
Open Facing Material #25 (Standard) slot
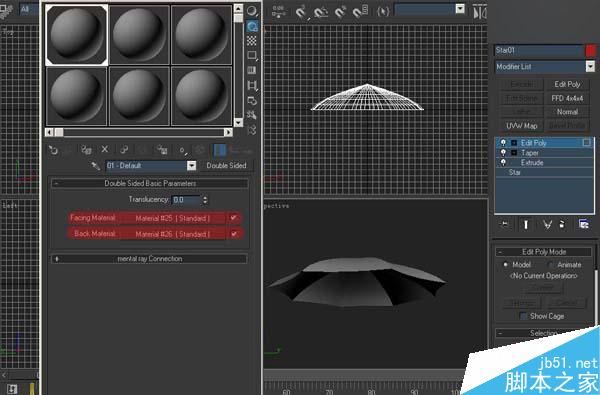(173, 218)
